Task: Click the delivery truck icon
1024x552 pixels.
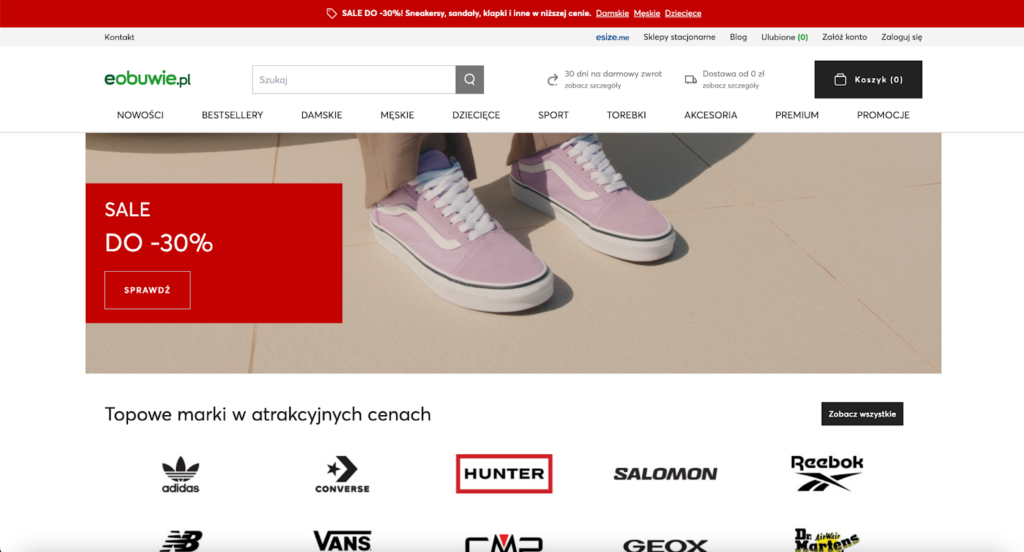Action: tap(690, 80)
